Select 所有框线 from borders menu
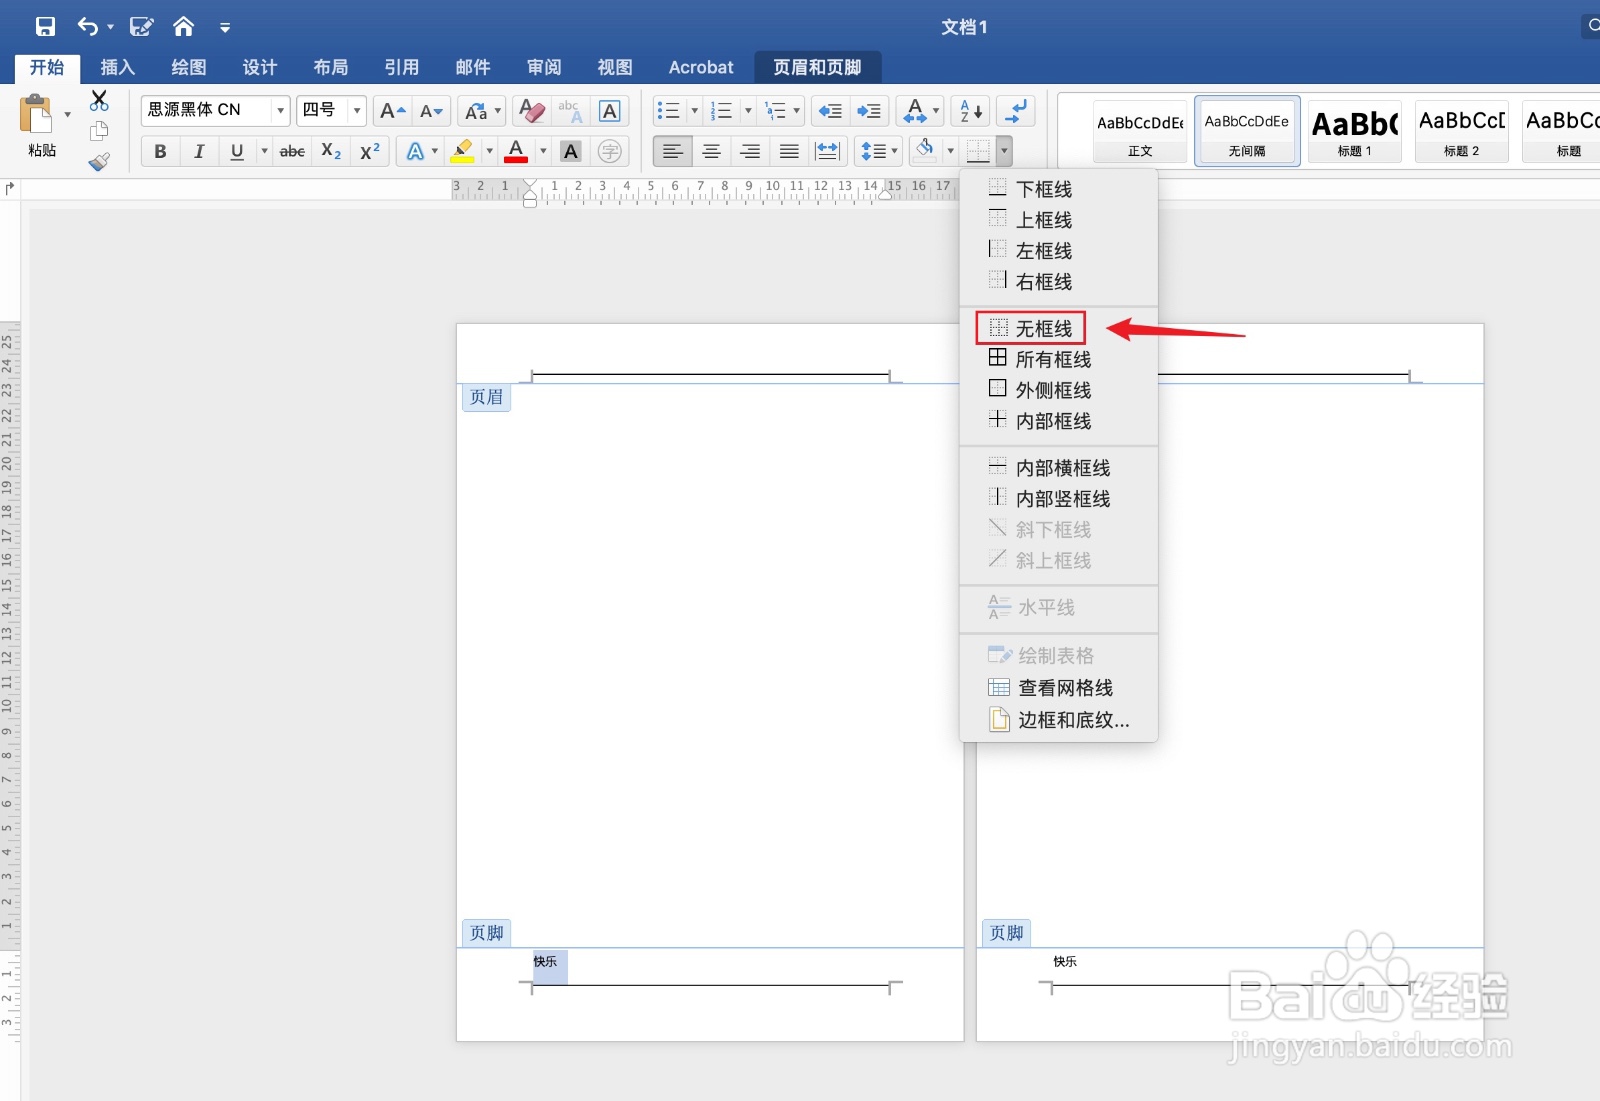The width and height of the screenshot is (1600, 1101). point(1058,359)
